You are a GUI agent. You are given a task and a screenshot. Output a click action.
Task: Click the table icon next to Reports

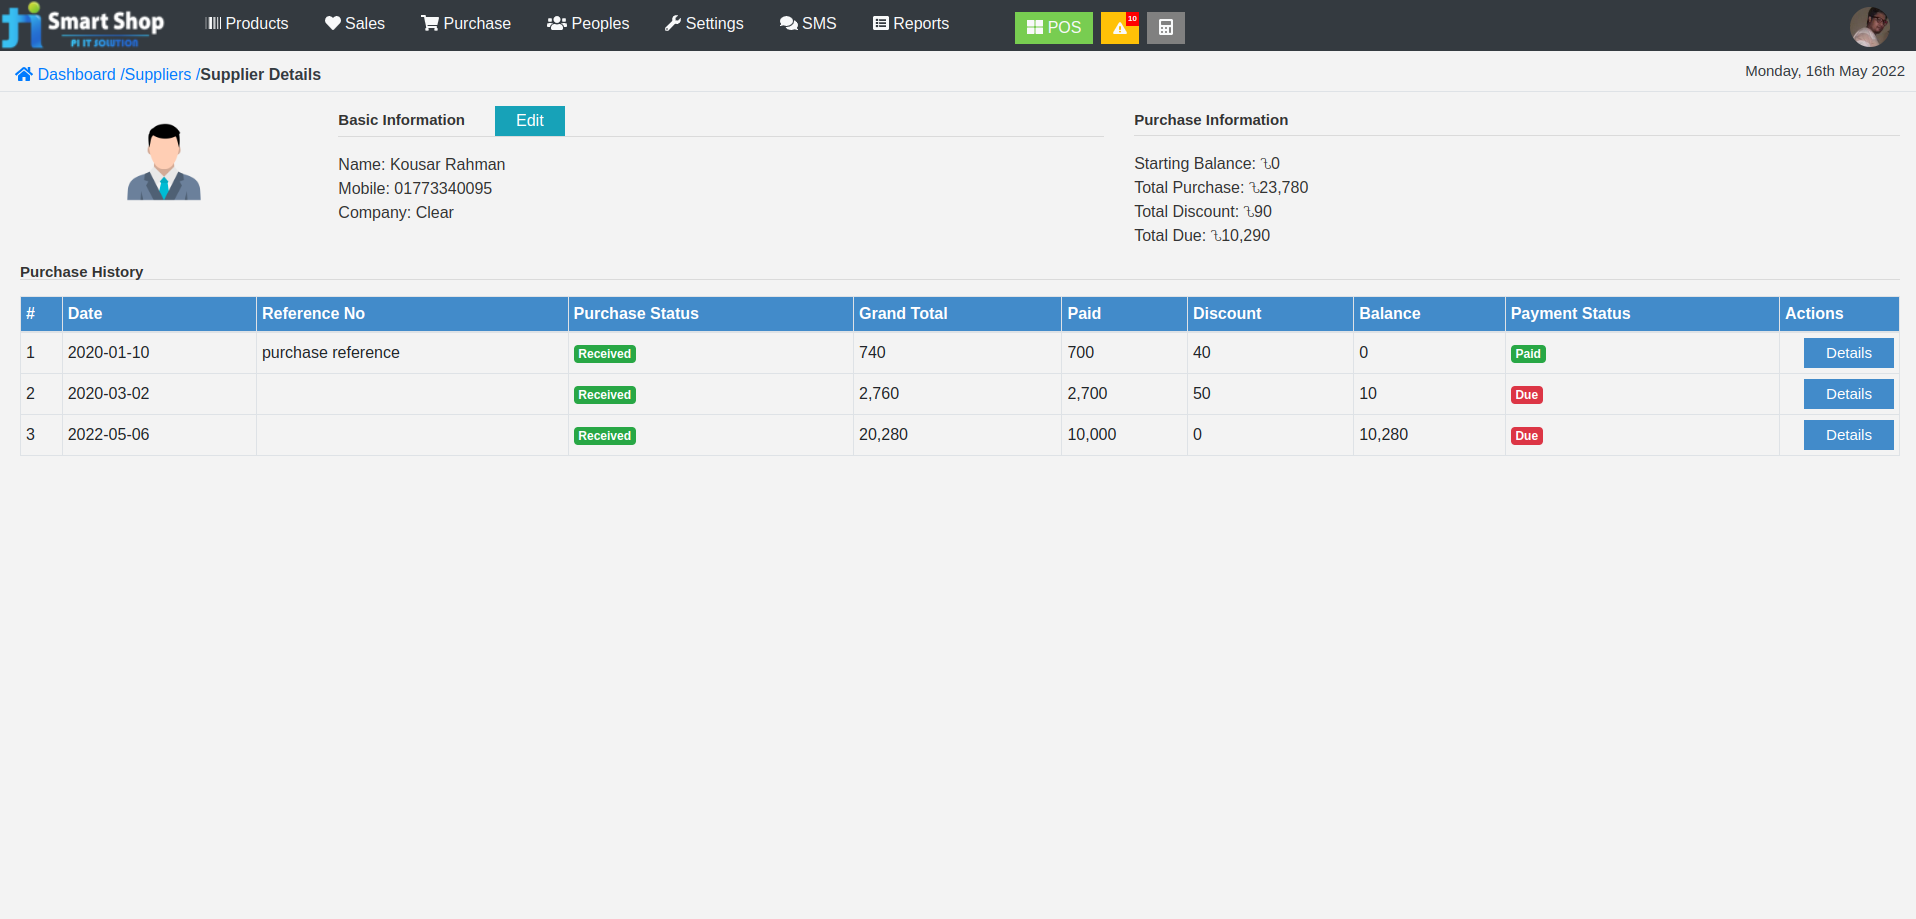[880, 22]
